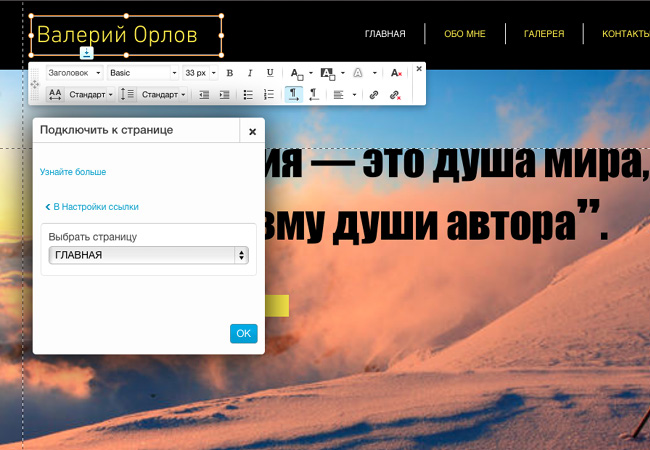
Task: Confirm the dialog with the OK button
Action: (244, 333)
